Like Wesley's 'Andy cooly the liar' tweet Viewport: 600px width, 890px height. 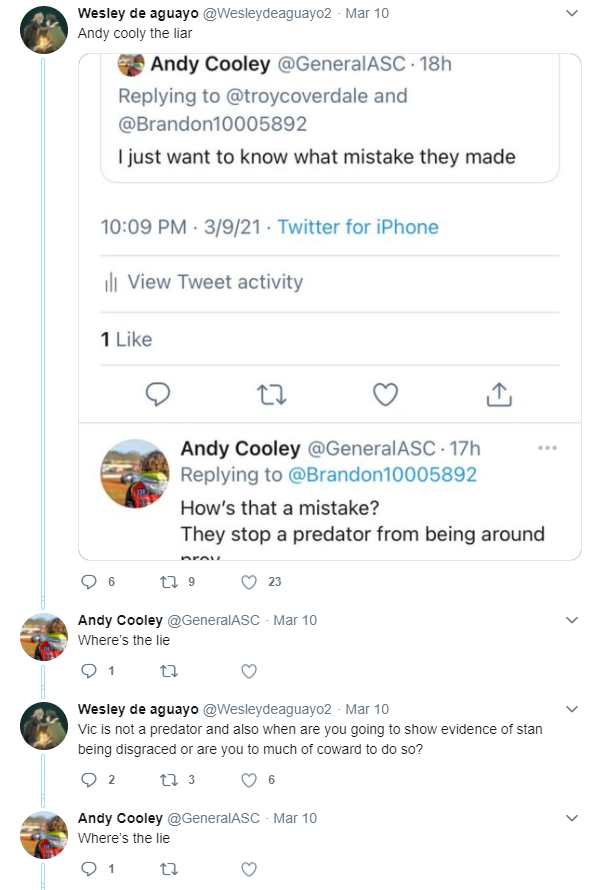tap(249, 582)
